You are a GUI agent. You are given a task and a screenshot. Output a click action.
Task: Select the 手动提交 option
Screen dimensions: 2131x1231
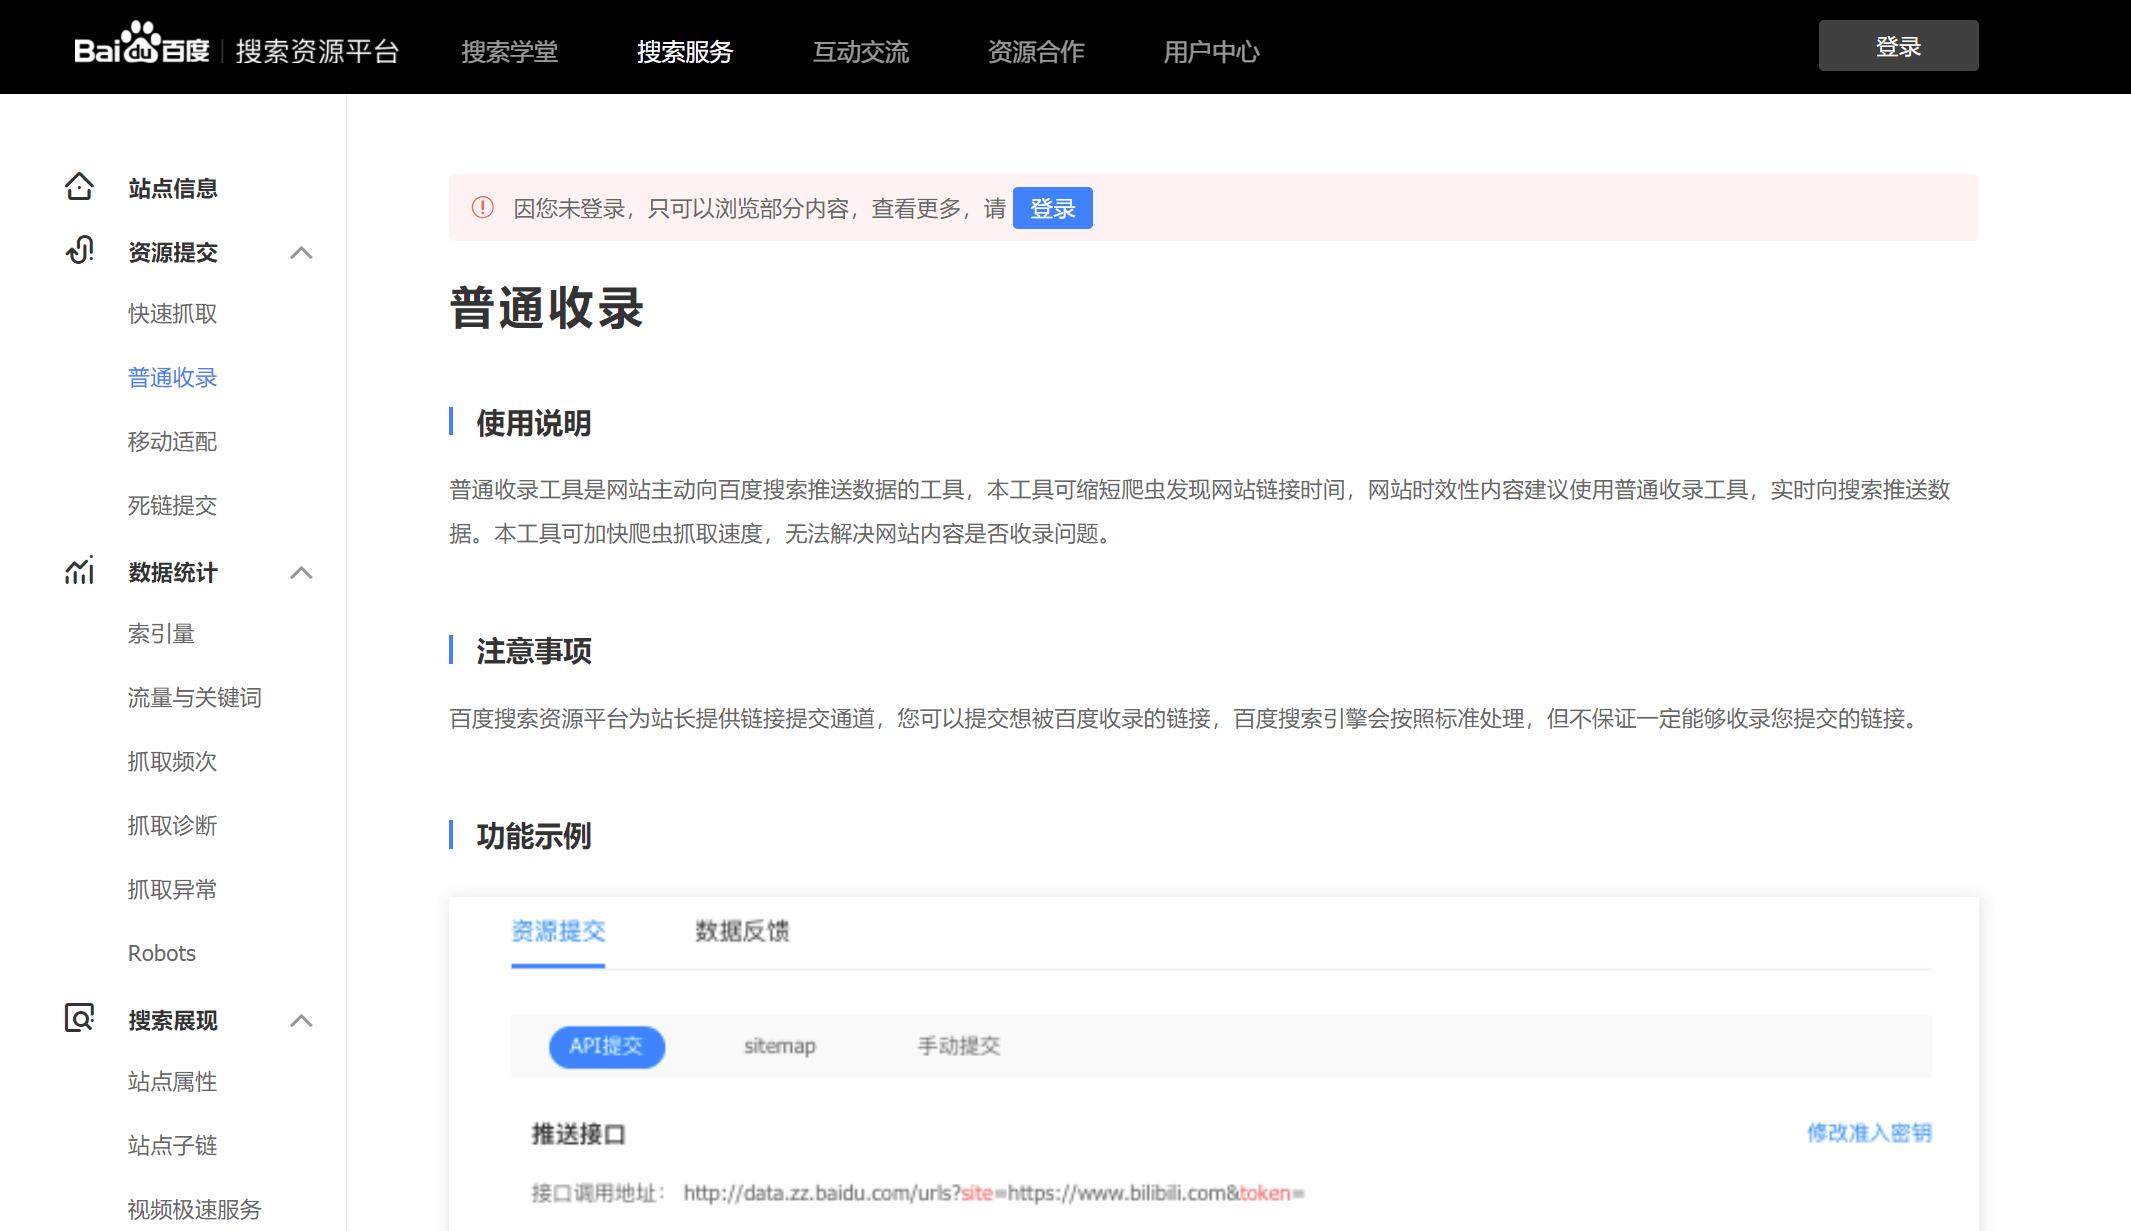pyautogui.click(x=959, y=1046)
